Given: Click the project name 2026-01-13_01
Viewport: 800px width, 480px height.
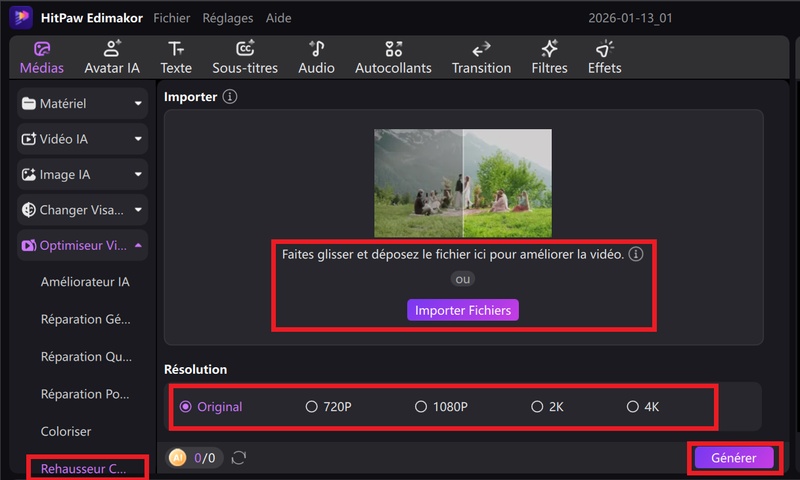Looking at the screenshot, I should point(630,18).
